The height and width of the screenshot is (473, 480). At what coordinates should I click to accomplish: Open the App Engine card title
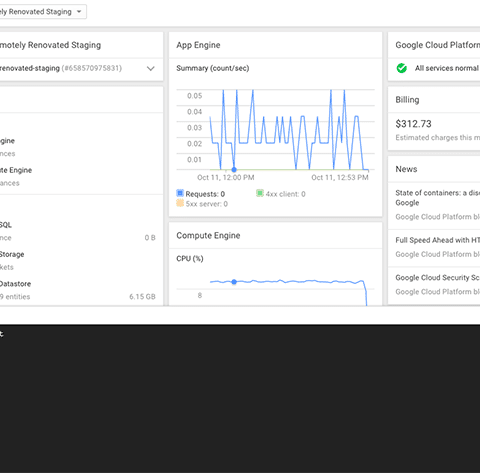pos(198,45)
